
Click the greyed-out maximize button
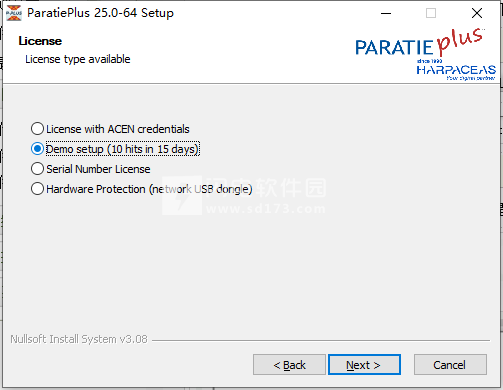tap(431, 13)
